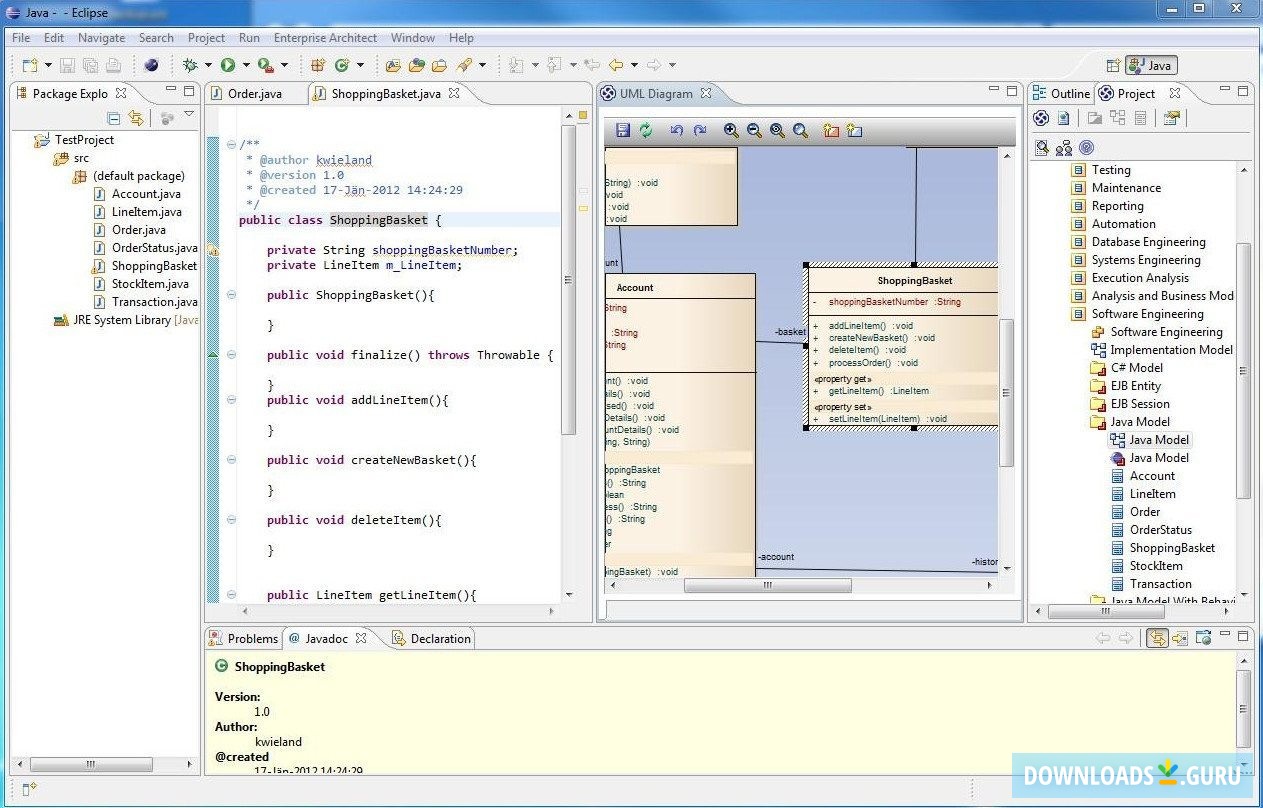Zoom in on the UML diagram
1263x808 pixels.
(731, 130)
